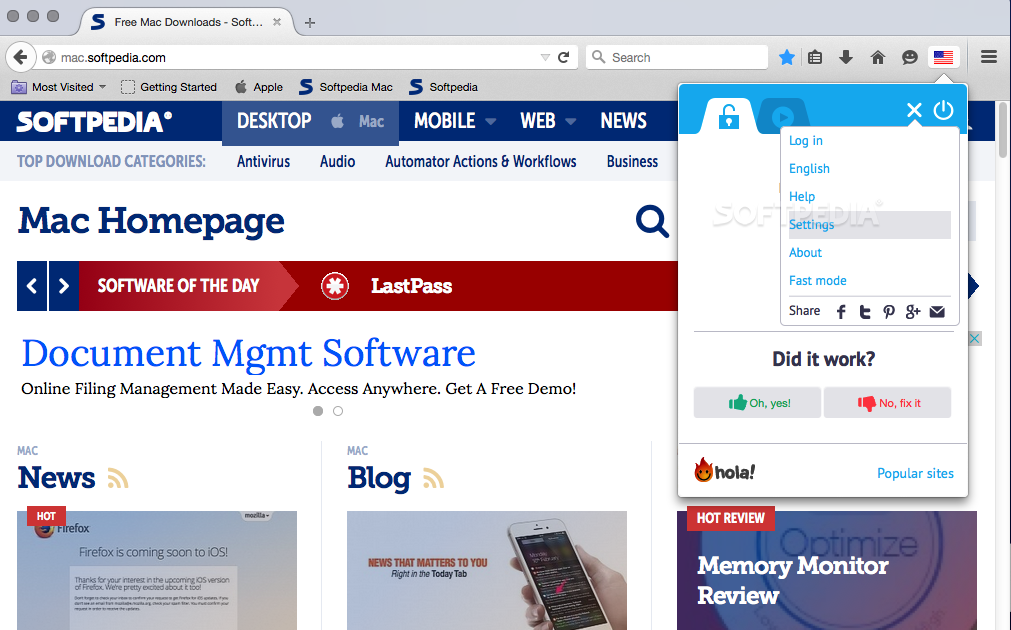Screen dimensions: 1011x630
Task: Share Hola on Pinterest
Action: click(x=888, y=312)
